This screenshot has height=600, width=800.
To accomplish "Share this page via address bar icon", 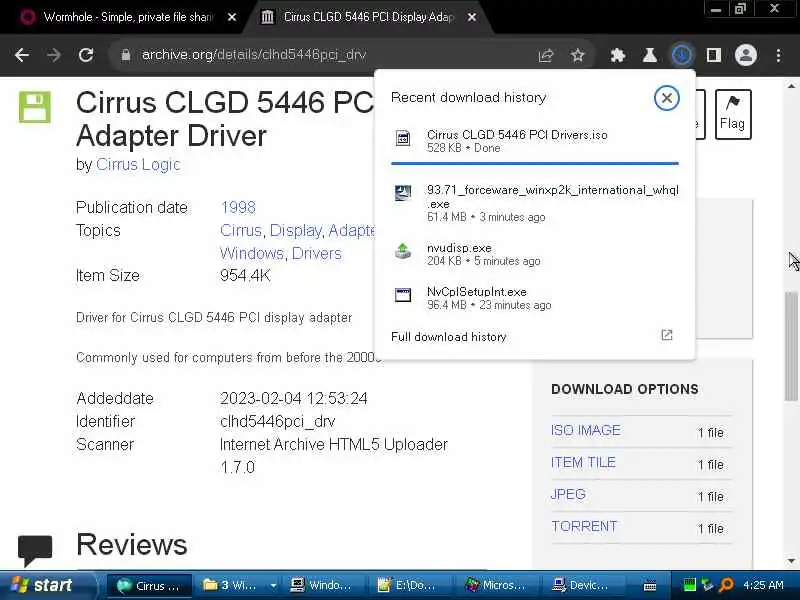I will [546, 55].
